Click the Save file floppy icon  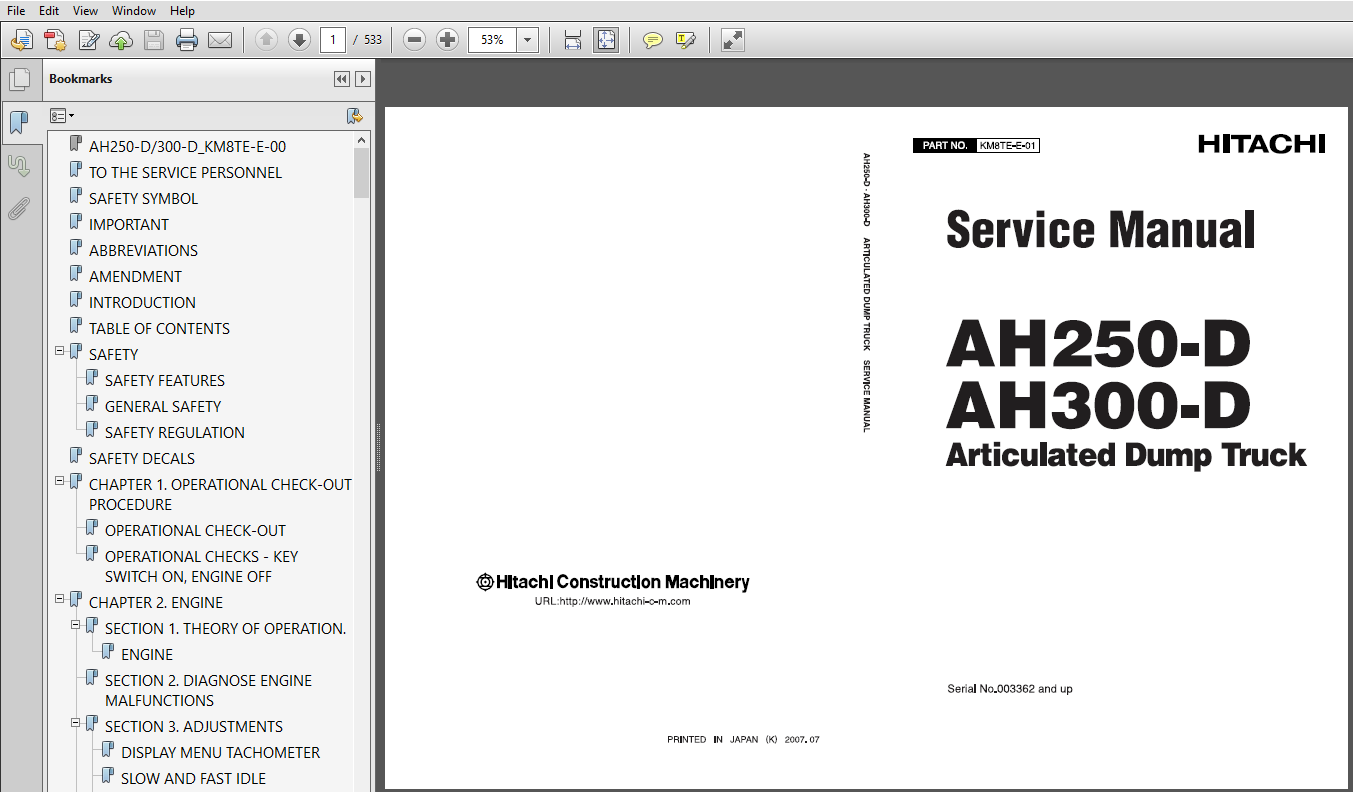pos(154,40)
